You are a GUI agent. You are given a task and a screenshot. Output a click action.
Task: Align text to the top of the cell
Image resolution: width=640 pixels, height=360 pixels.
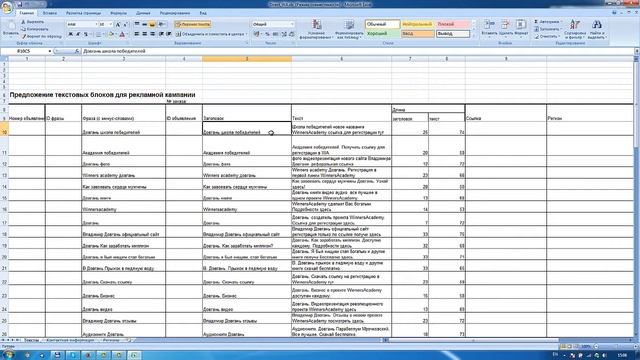tap(137, 24)
